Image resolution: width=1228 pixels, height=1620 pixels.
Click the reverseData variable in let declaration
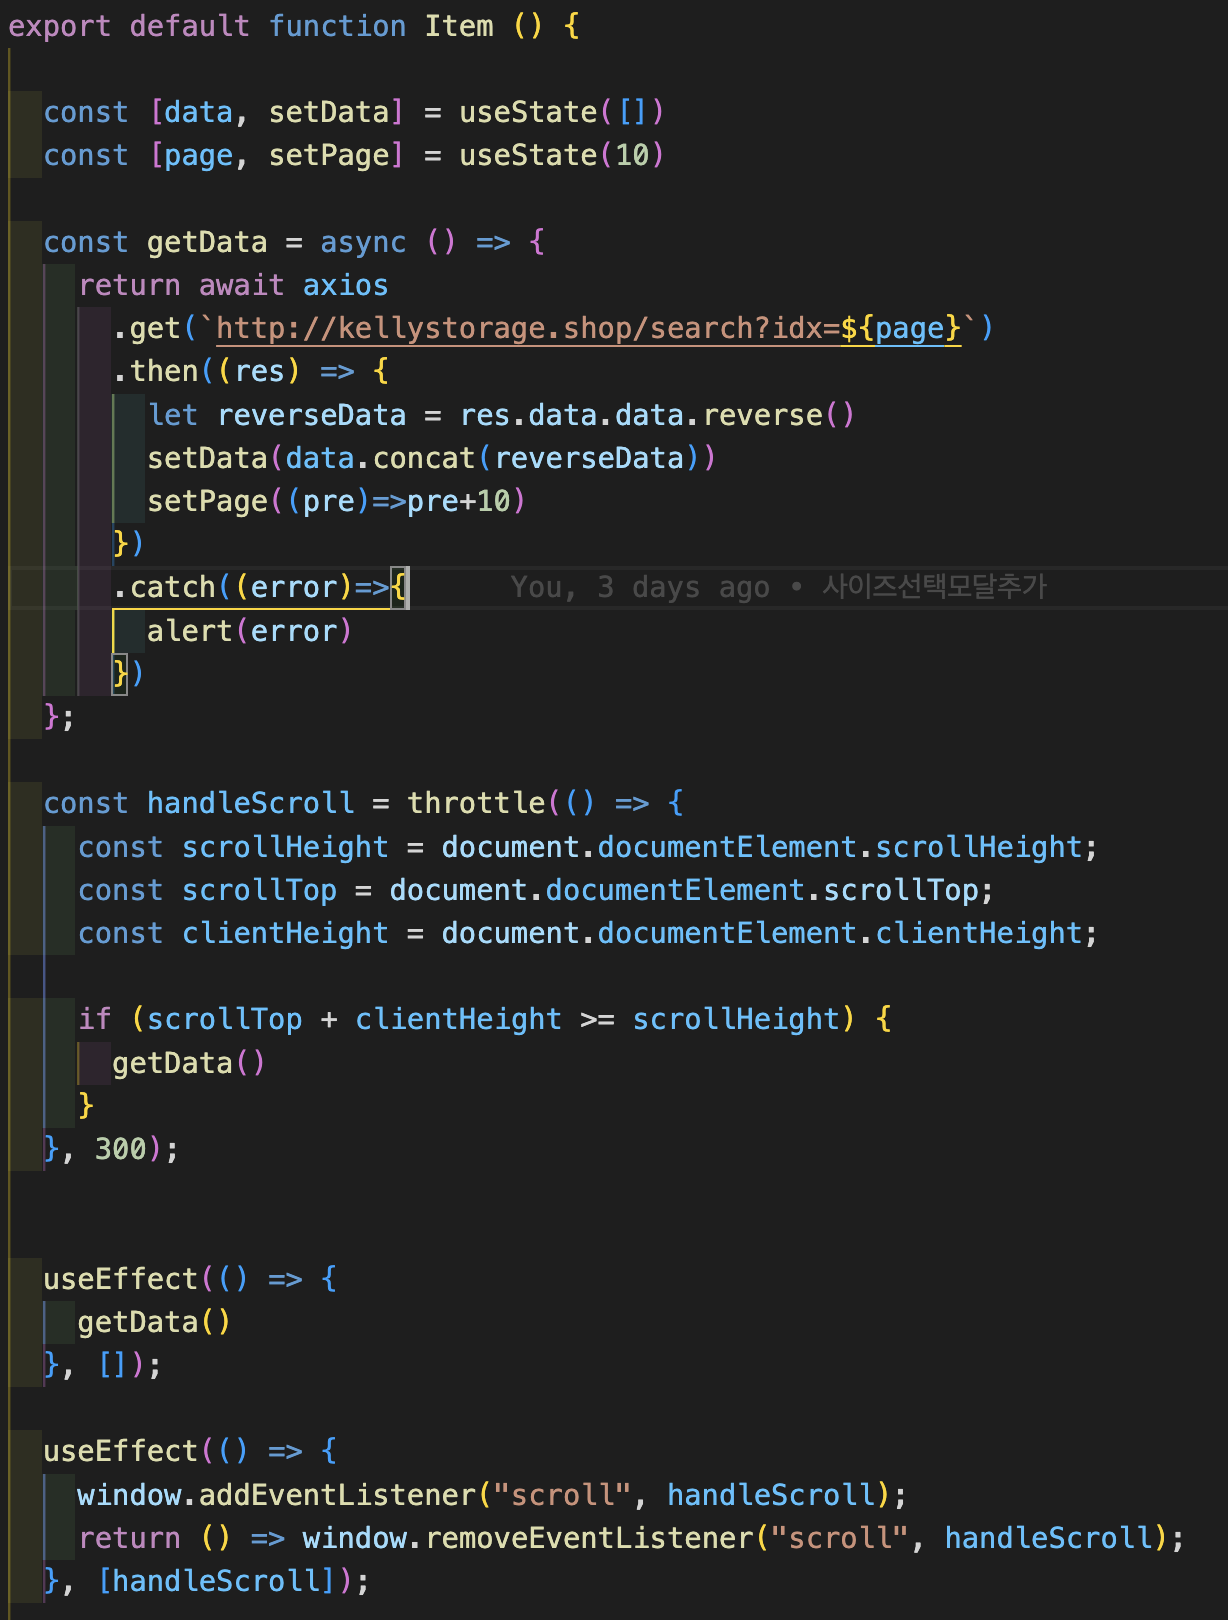click(312, 415)
